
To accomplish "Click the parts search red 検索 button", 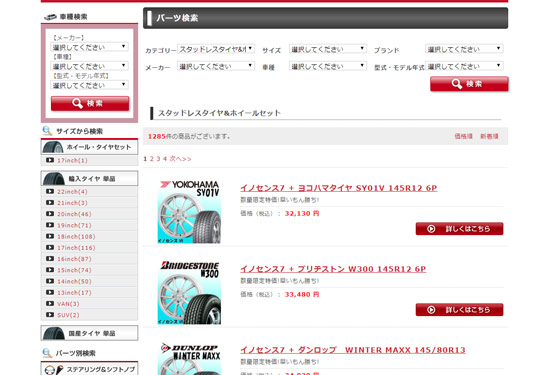I will pos(469,84).
